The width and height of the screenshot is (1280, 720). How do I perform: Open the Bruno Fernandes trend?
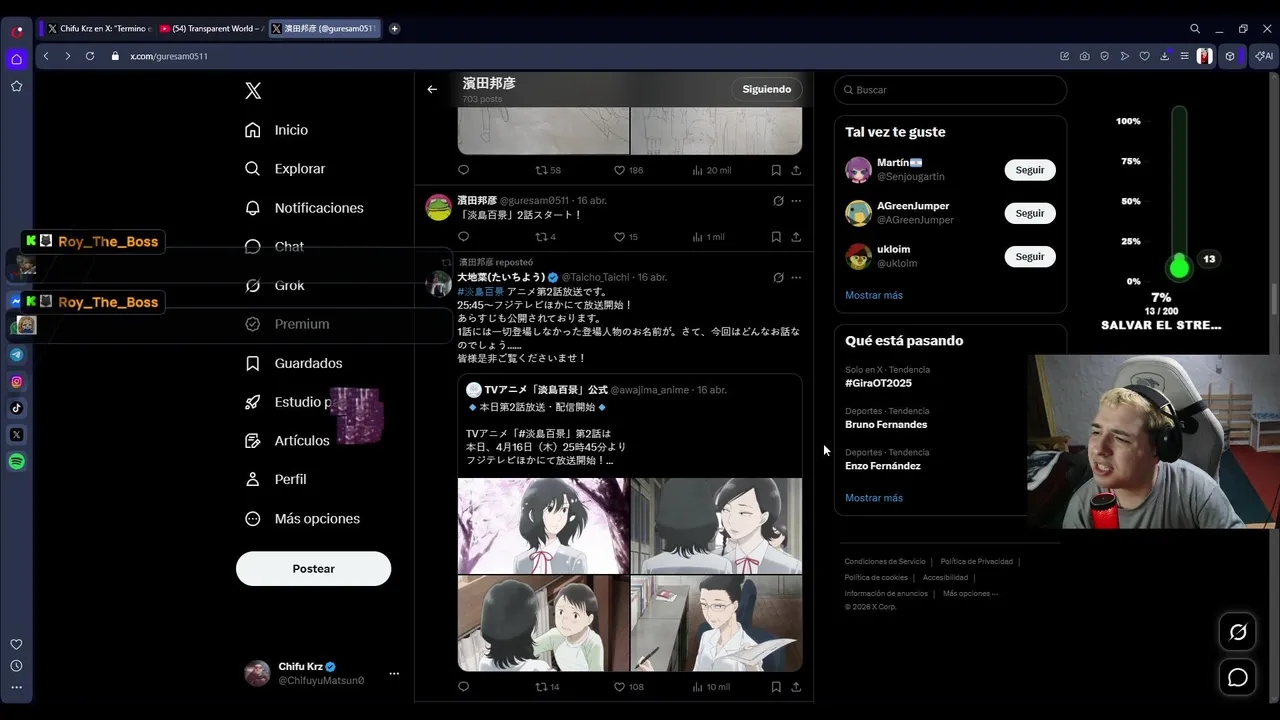886,425
